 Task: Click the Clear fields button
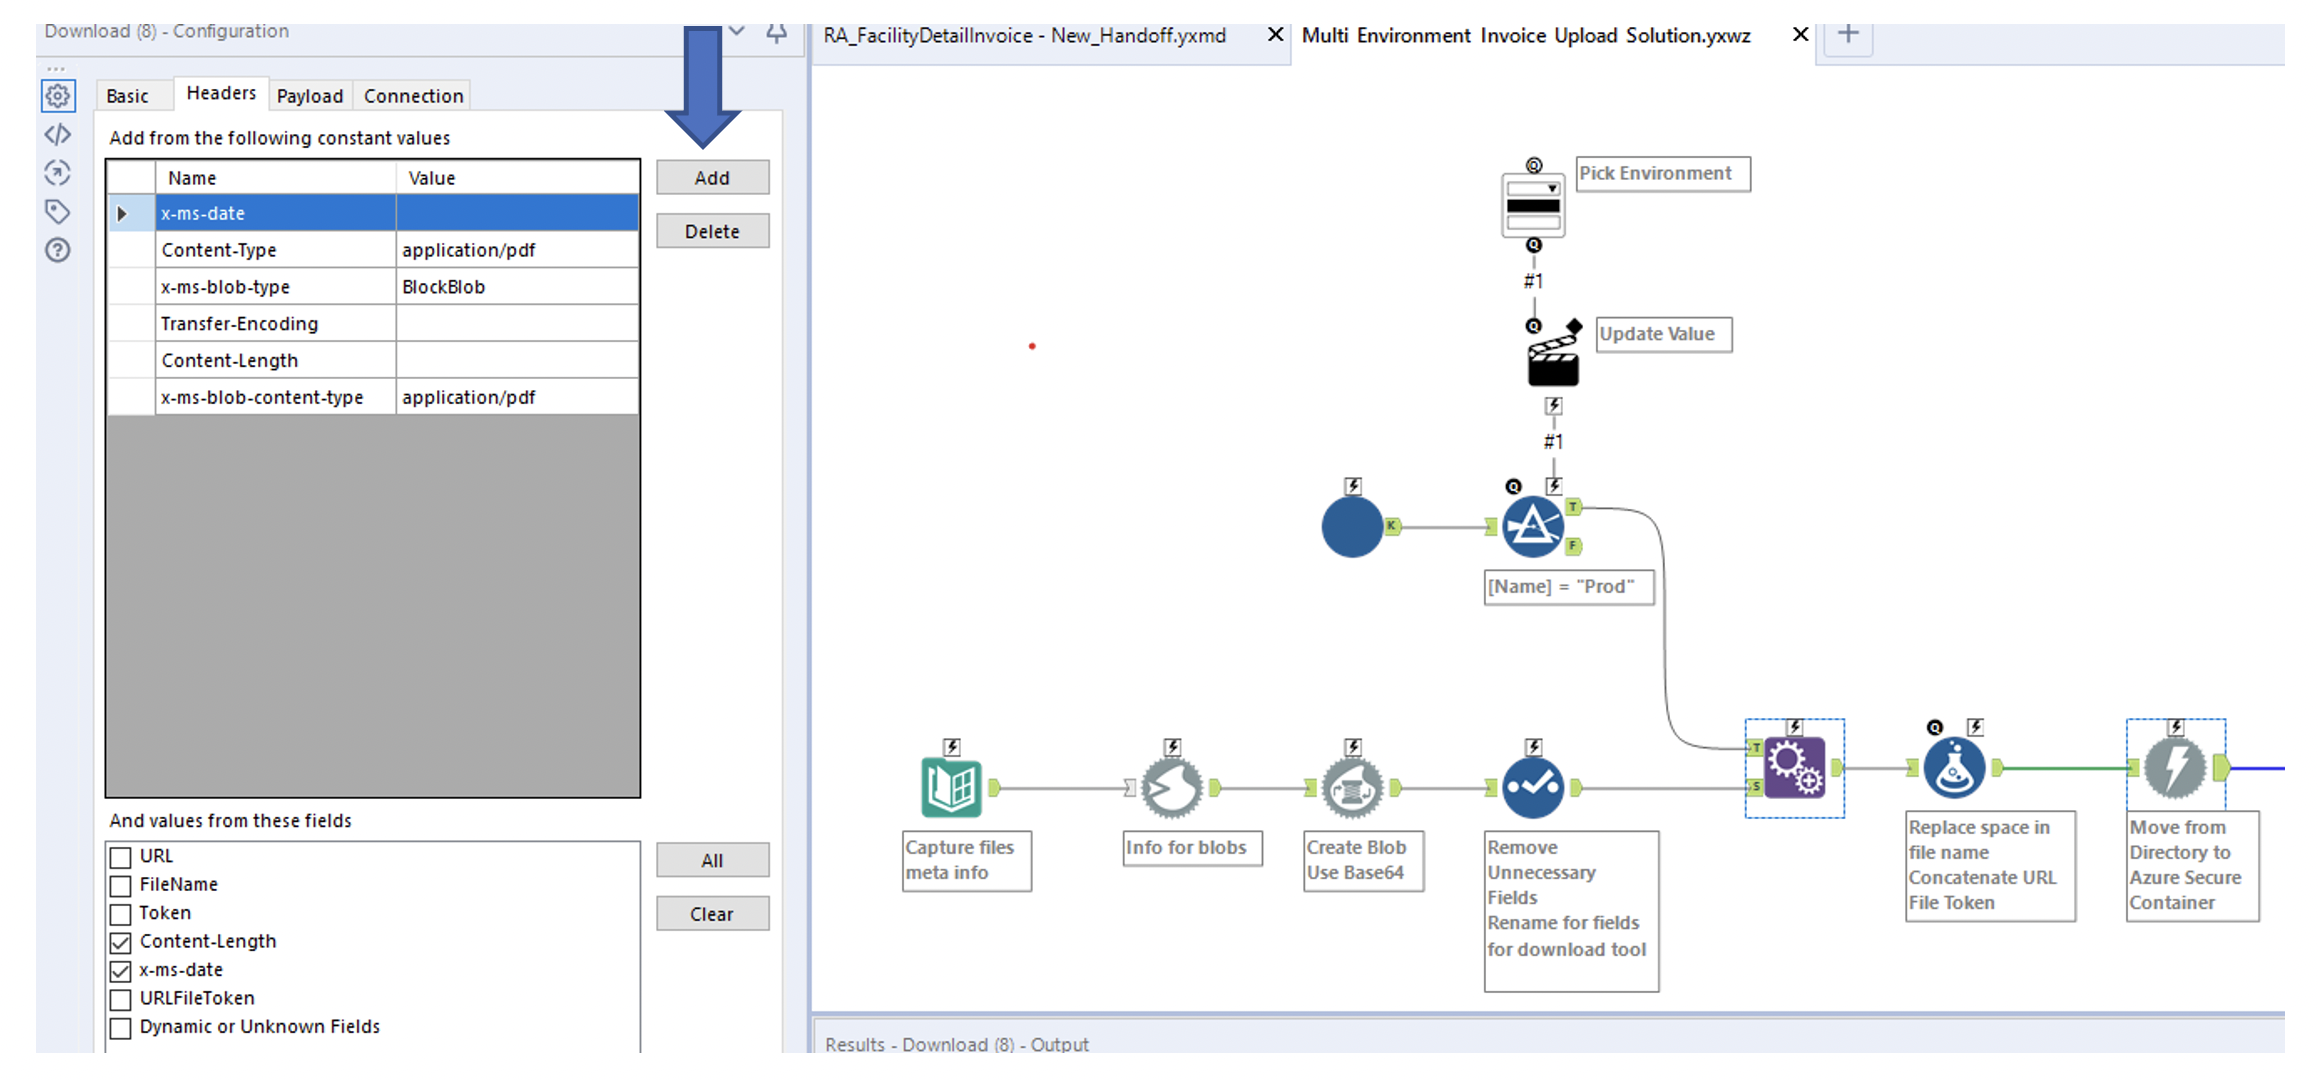(x=712, y=914)
